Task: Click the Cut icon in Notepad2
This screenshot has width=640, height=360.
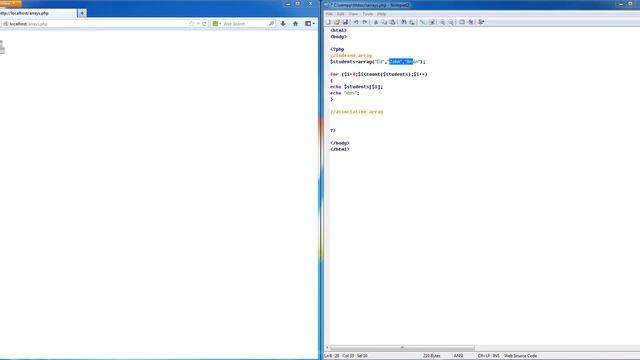Action: point(376,22)
